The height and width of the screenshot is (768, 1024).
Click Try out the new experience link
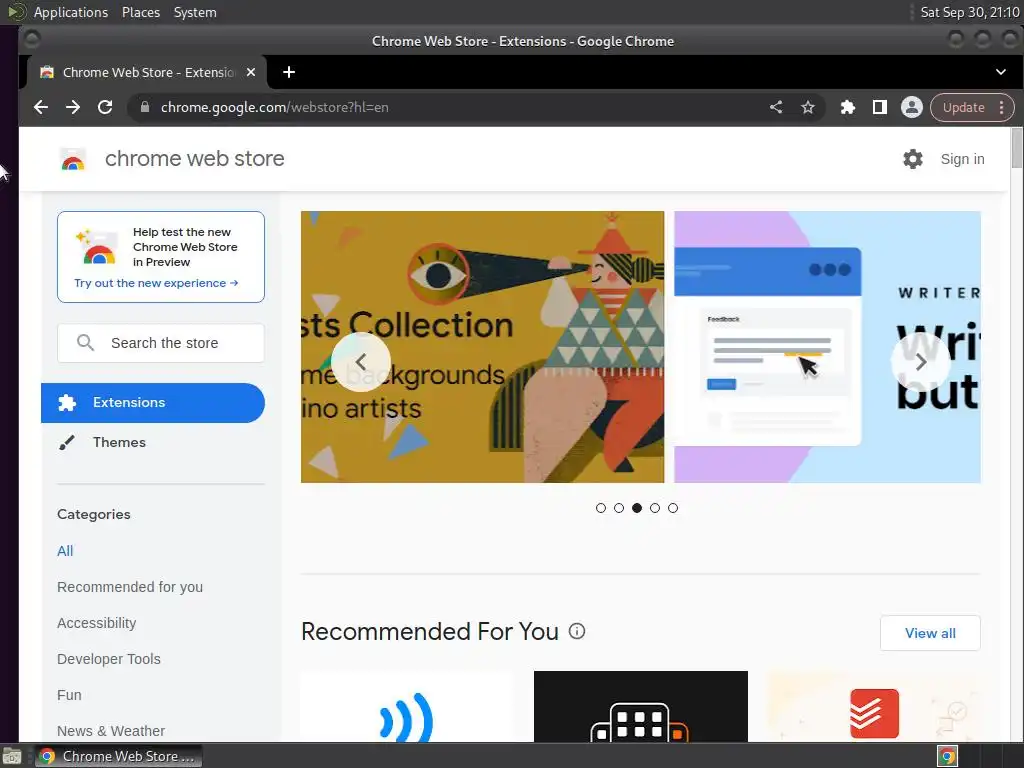tap(156, 283)
